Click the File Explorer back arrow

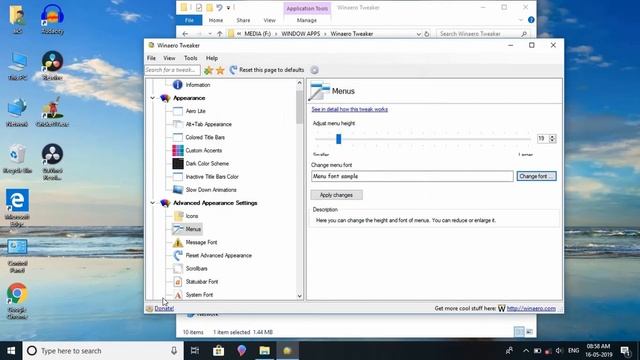click(x=185, y=34)
